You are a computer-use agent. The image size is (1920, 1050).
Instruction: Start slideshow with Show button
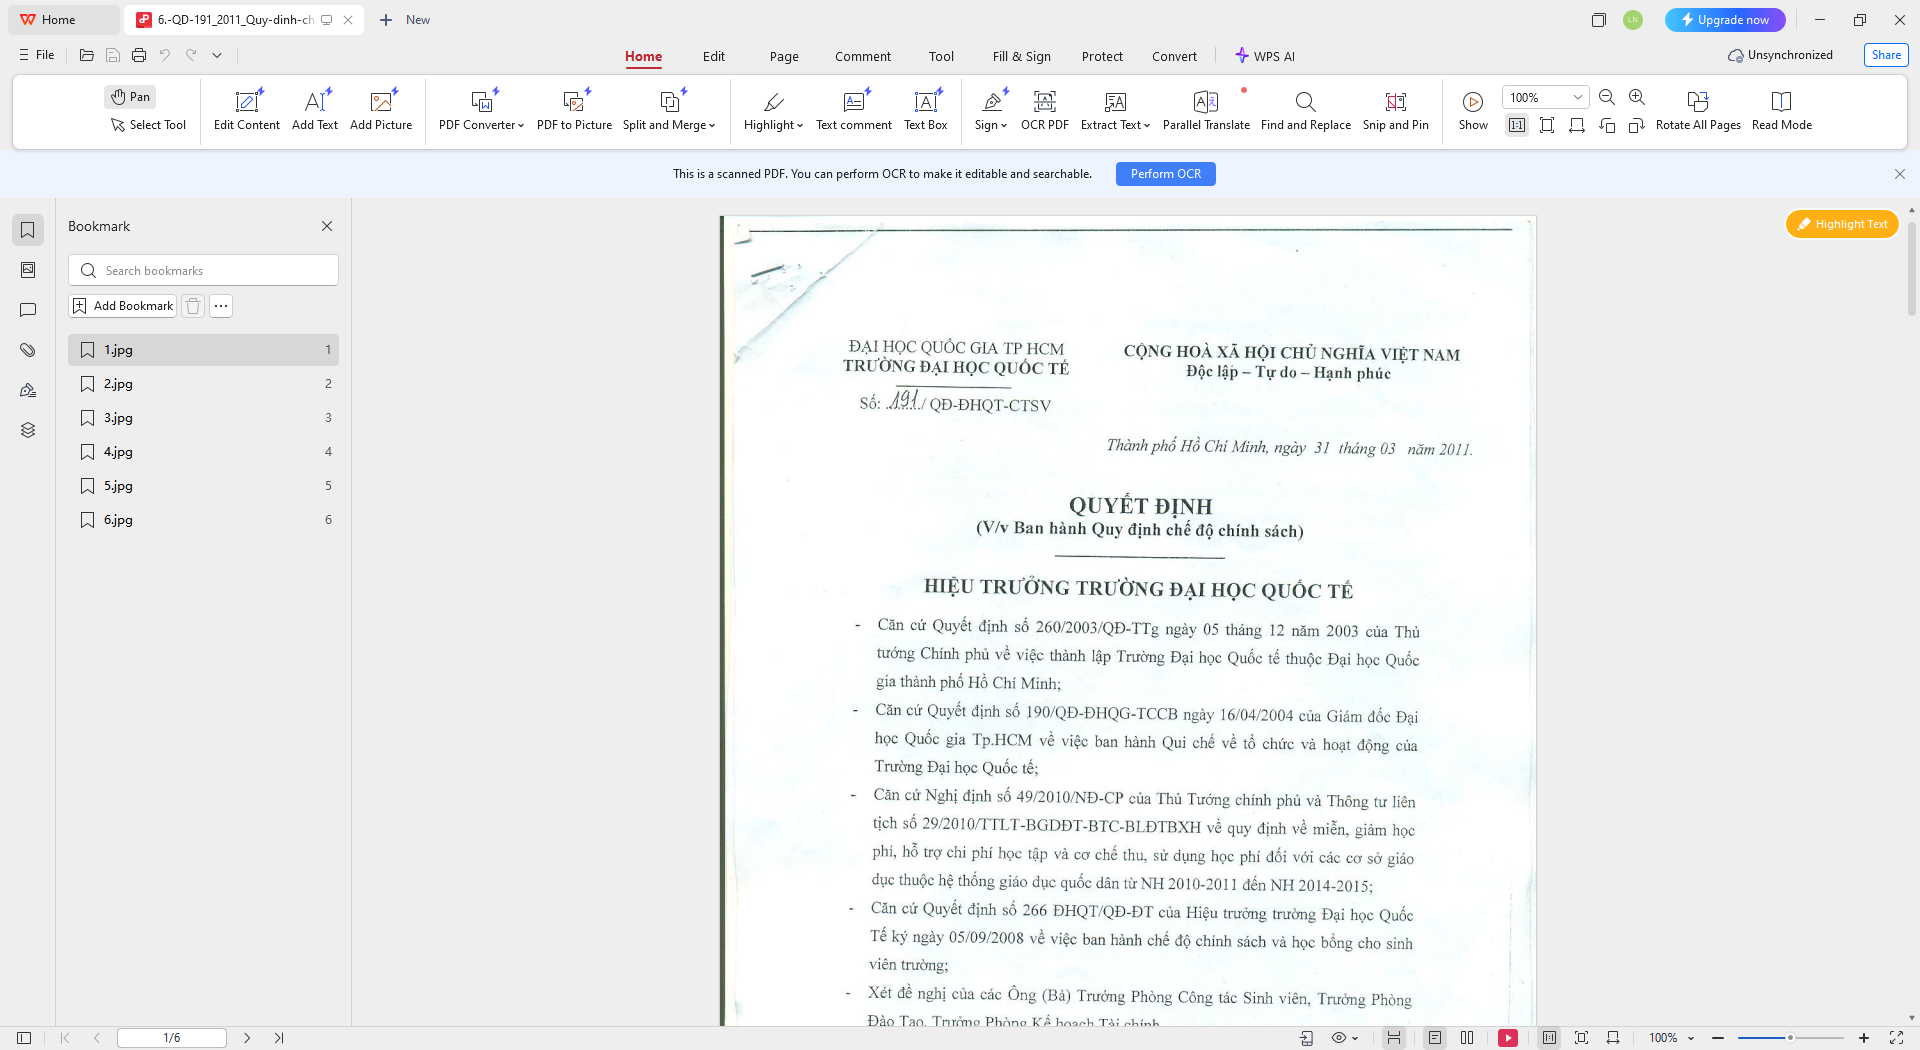pyautogui.click(x=1473, y=111)
